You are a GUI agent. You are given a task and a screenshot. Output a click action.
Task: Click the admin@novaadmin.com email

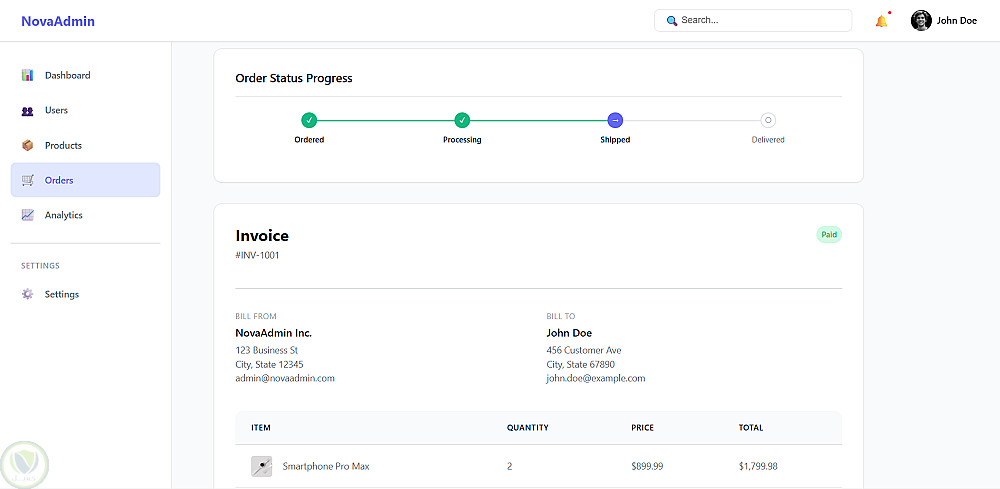285,378
